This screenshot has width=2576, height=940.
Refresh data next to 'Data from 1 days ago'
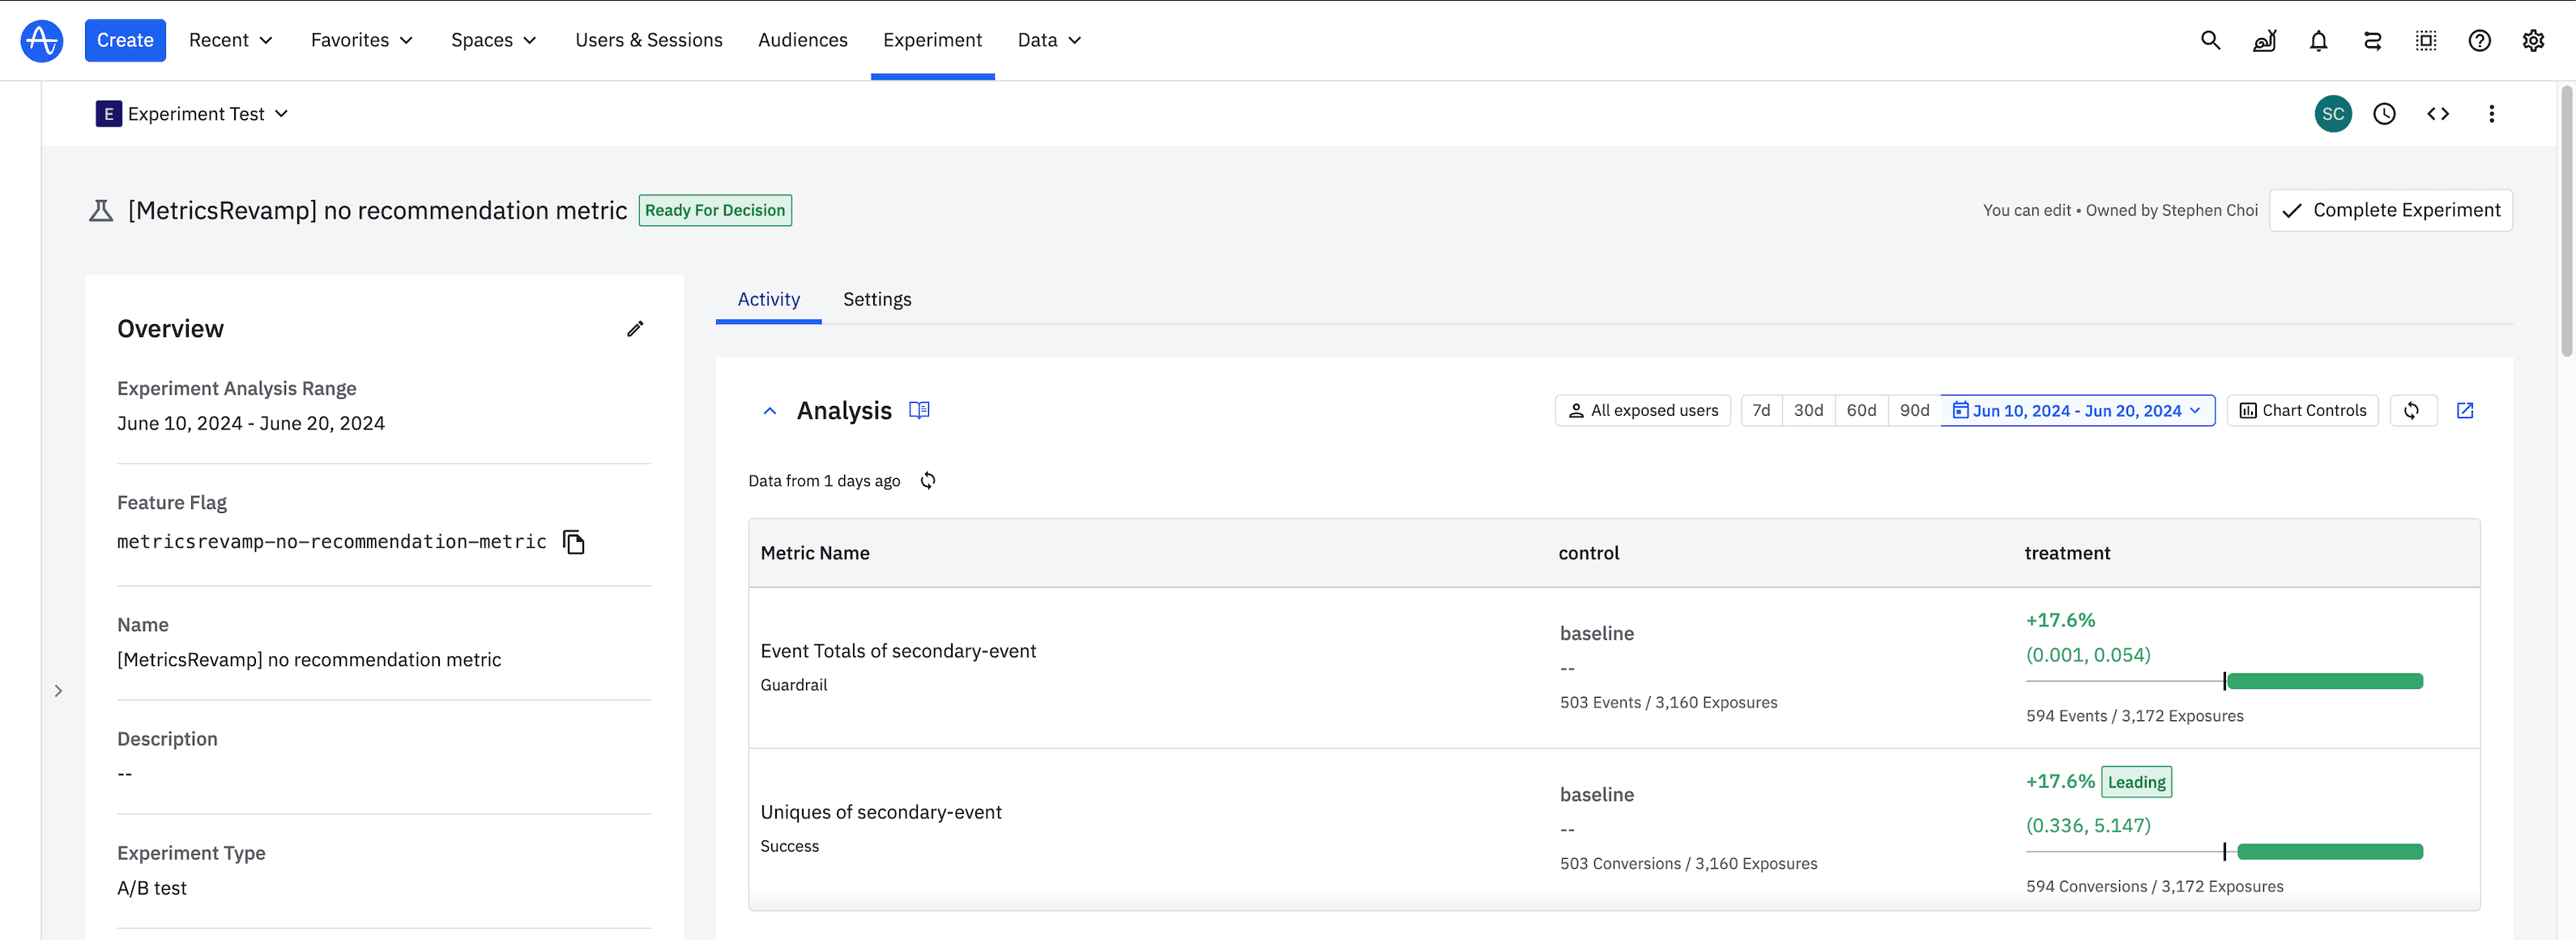tap(928, 481)
